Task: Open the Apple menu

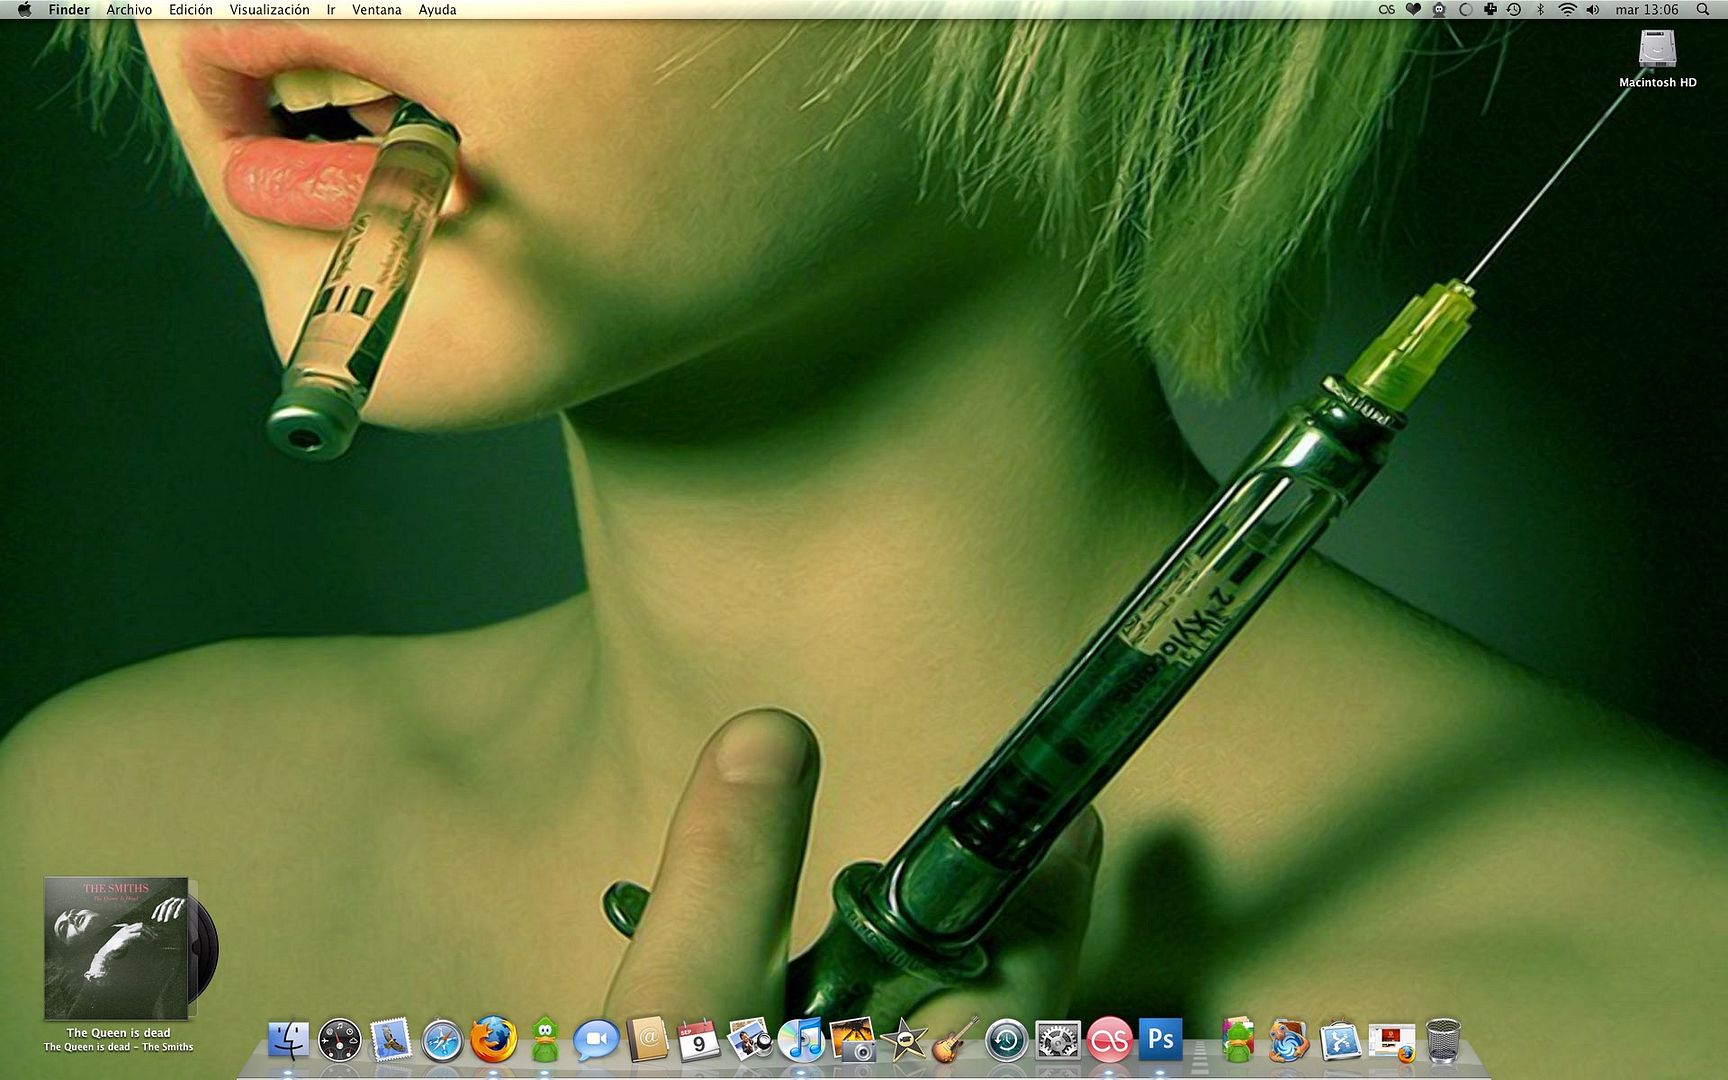Action: pos(24,10)
